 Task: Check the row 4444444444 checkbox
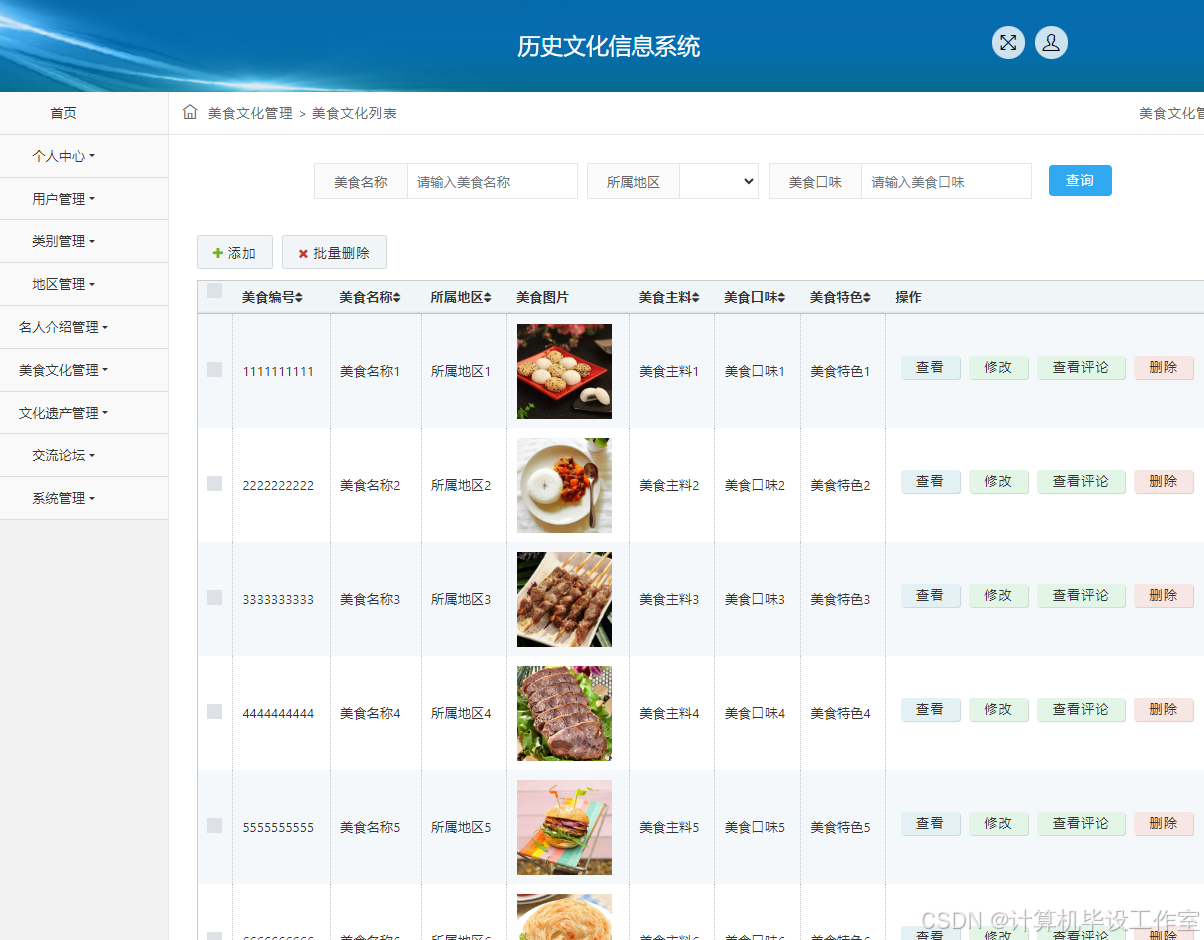pyautogui.click(x=214, y=711)
